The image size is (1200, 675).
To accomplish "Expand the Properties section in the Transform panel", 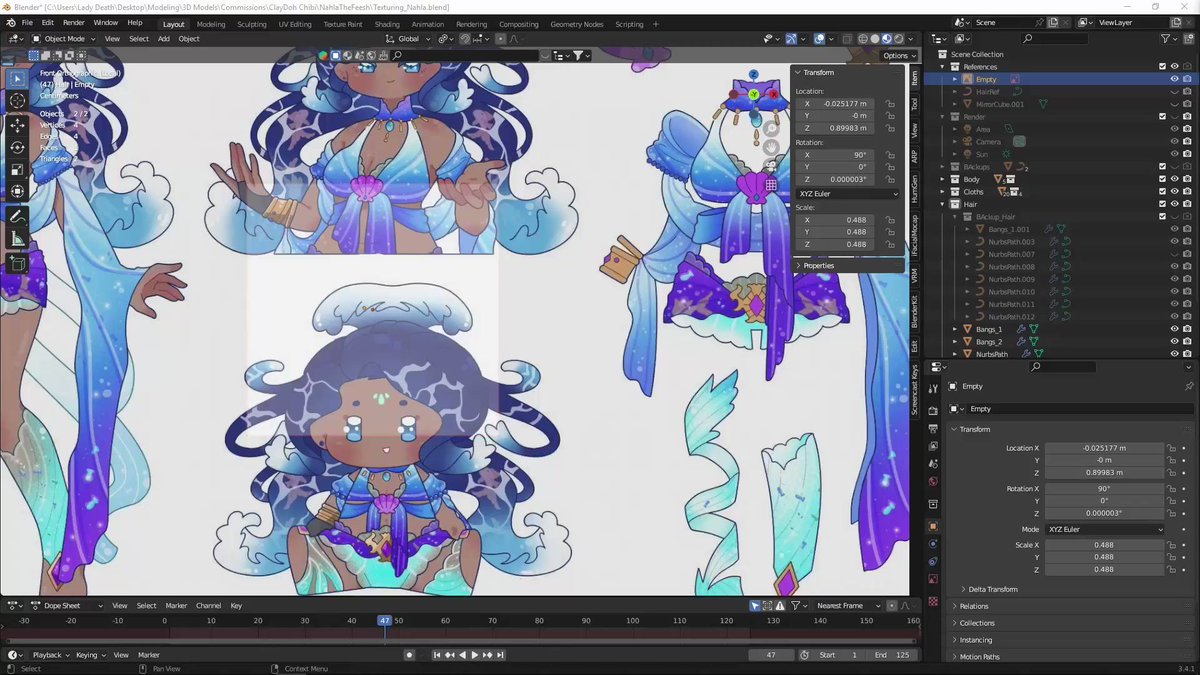I will pyautogui.click(x=818, y=265).
